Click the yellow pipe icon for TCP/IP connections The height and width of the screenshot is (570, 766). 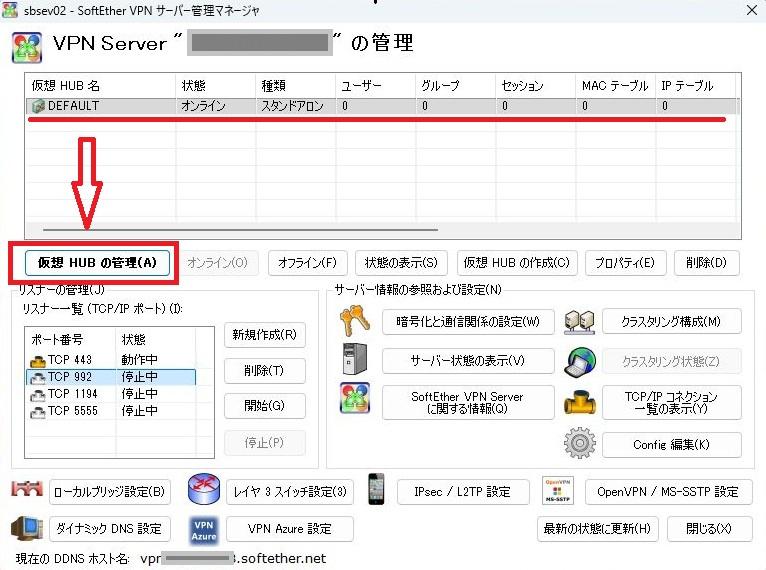[x=579, y=402]
